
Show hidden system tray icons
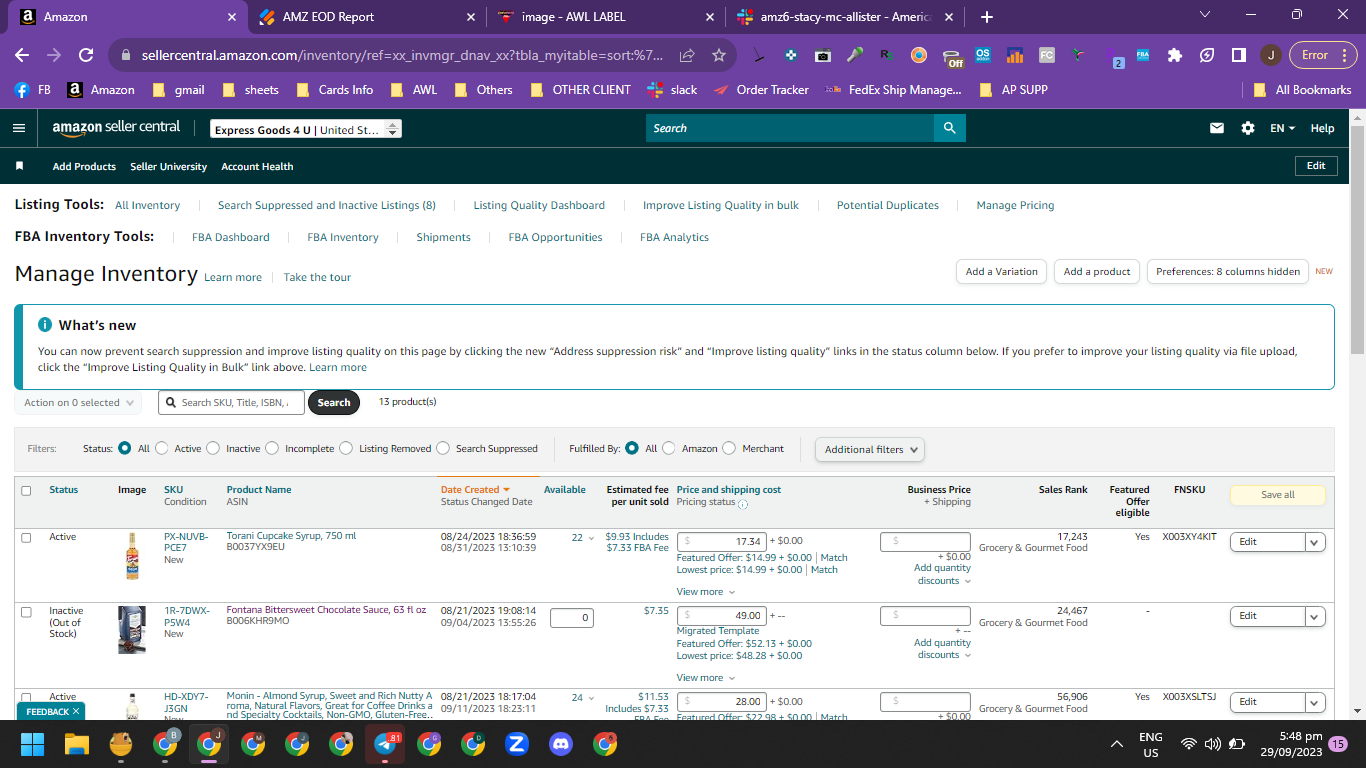[1117, 744]
